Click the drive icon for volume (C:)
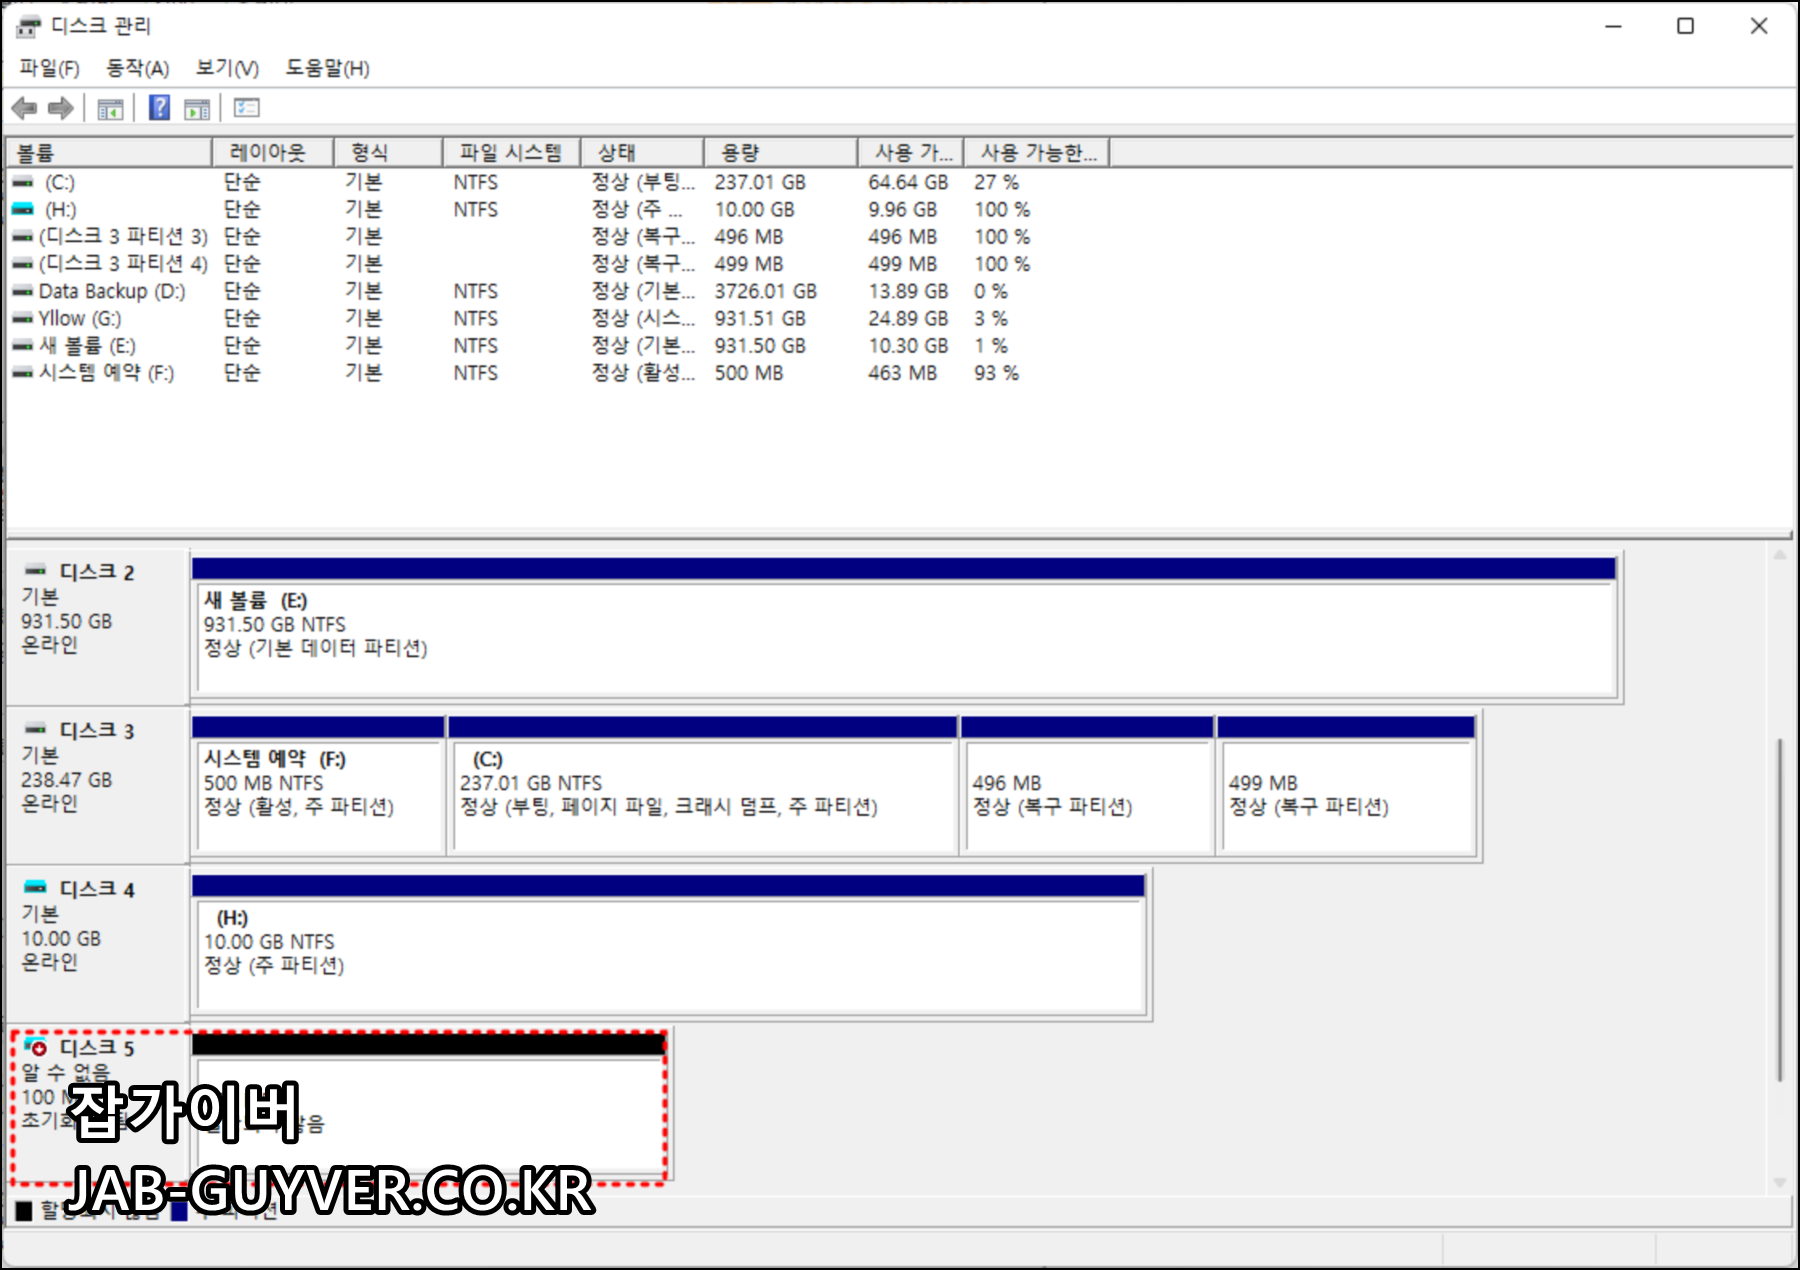1800x1270 pixels. (x=23, y=183)
